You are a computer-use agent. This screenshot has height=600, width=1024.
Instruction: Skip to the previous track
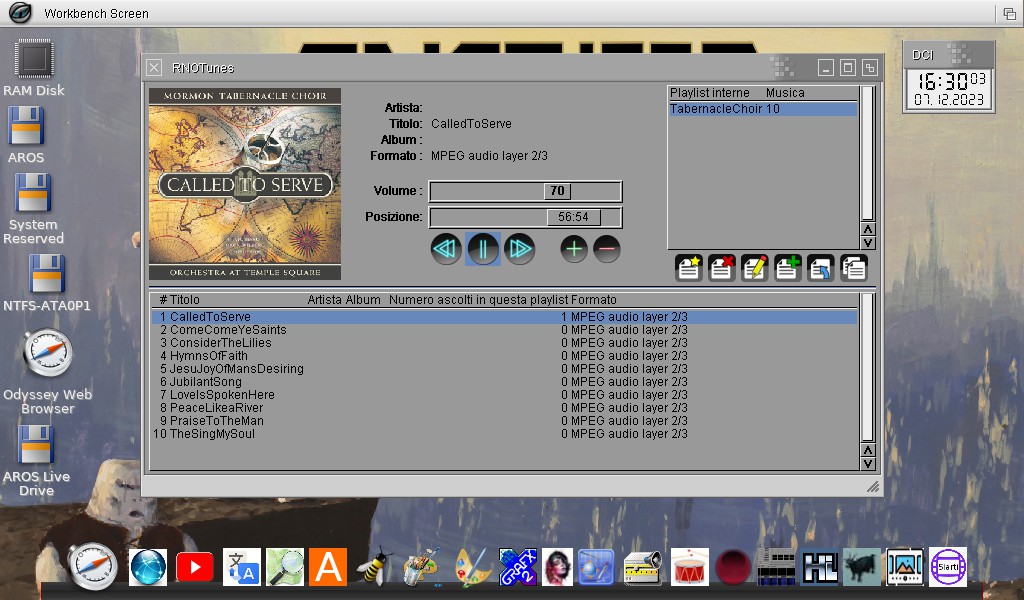click(446, 249)
